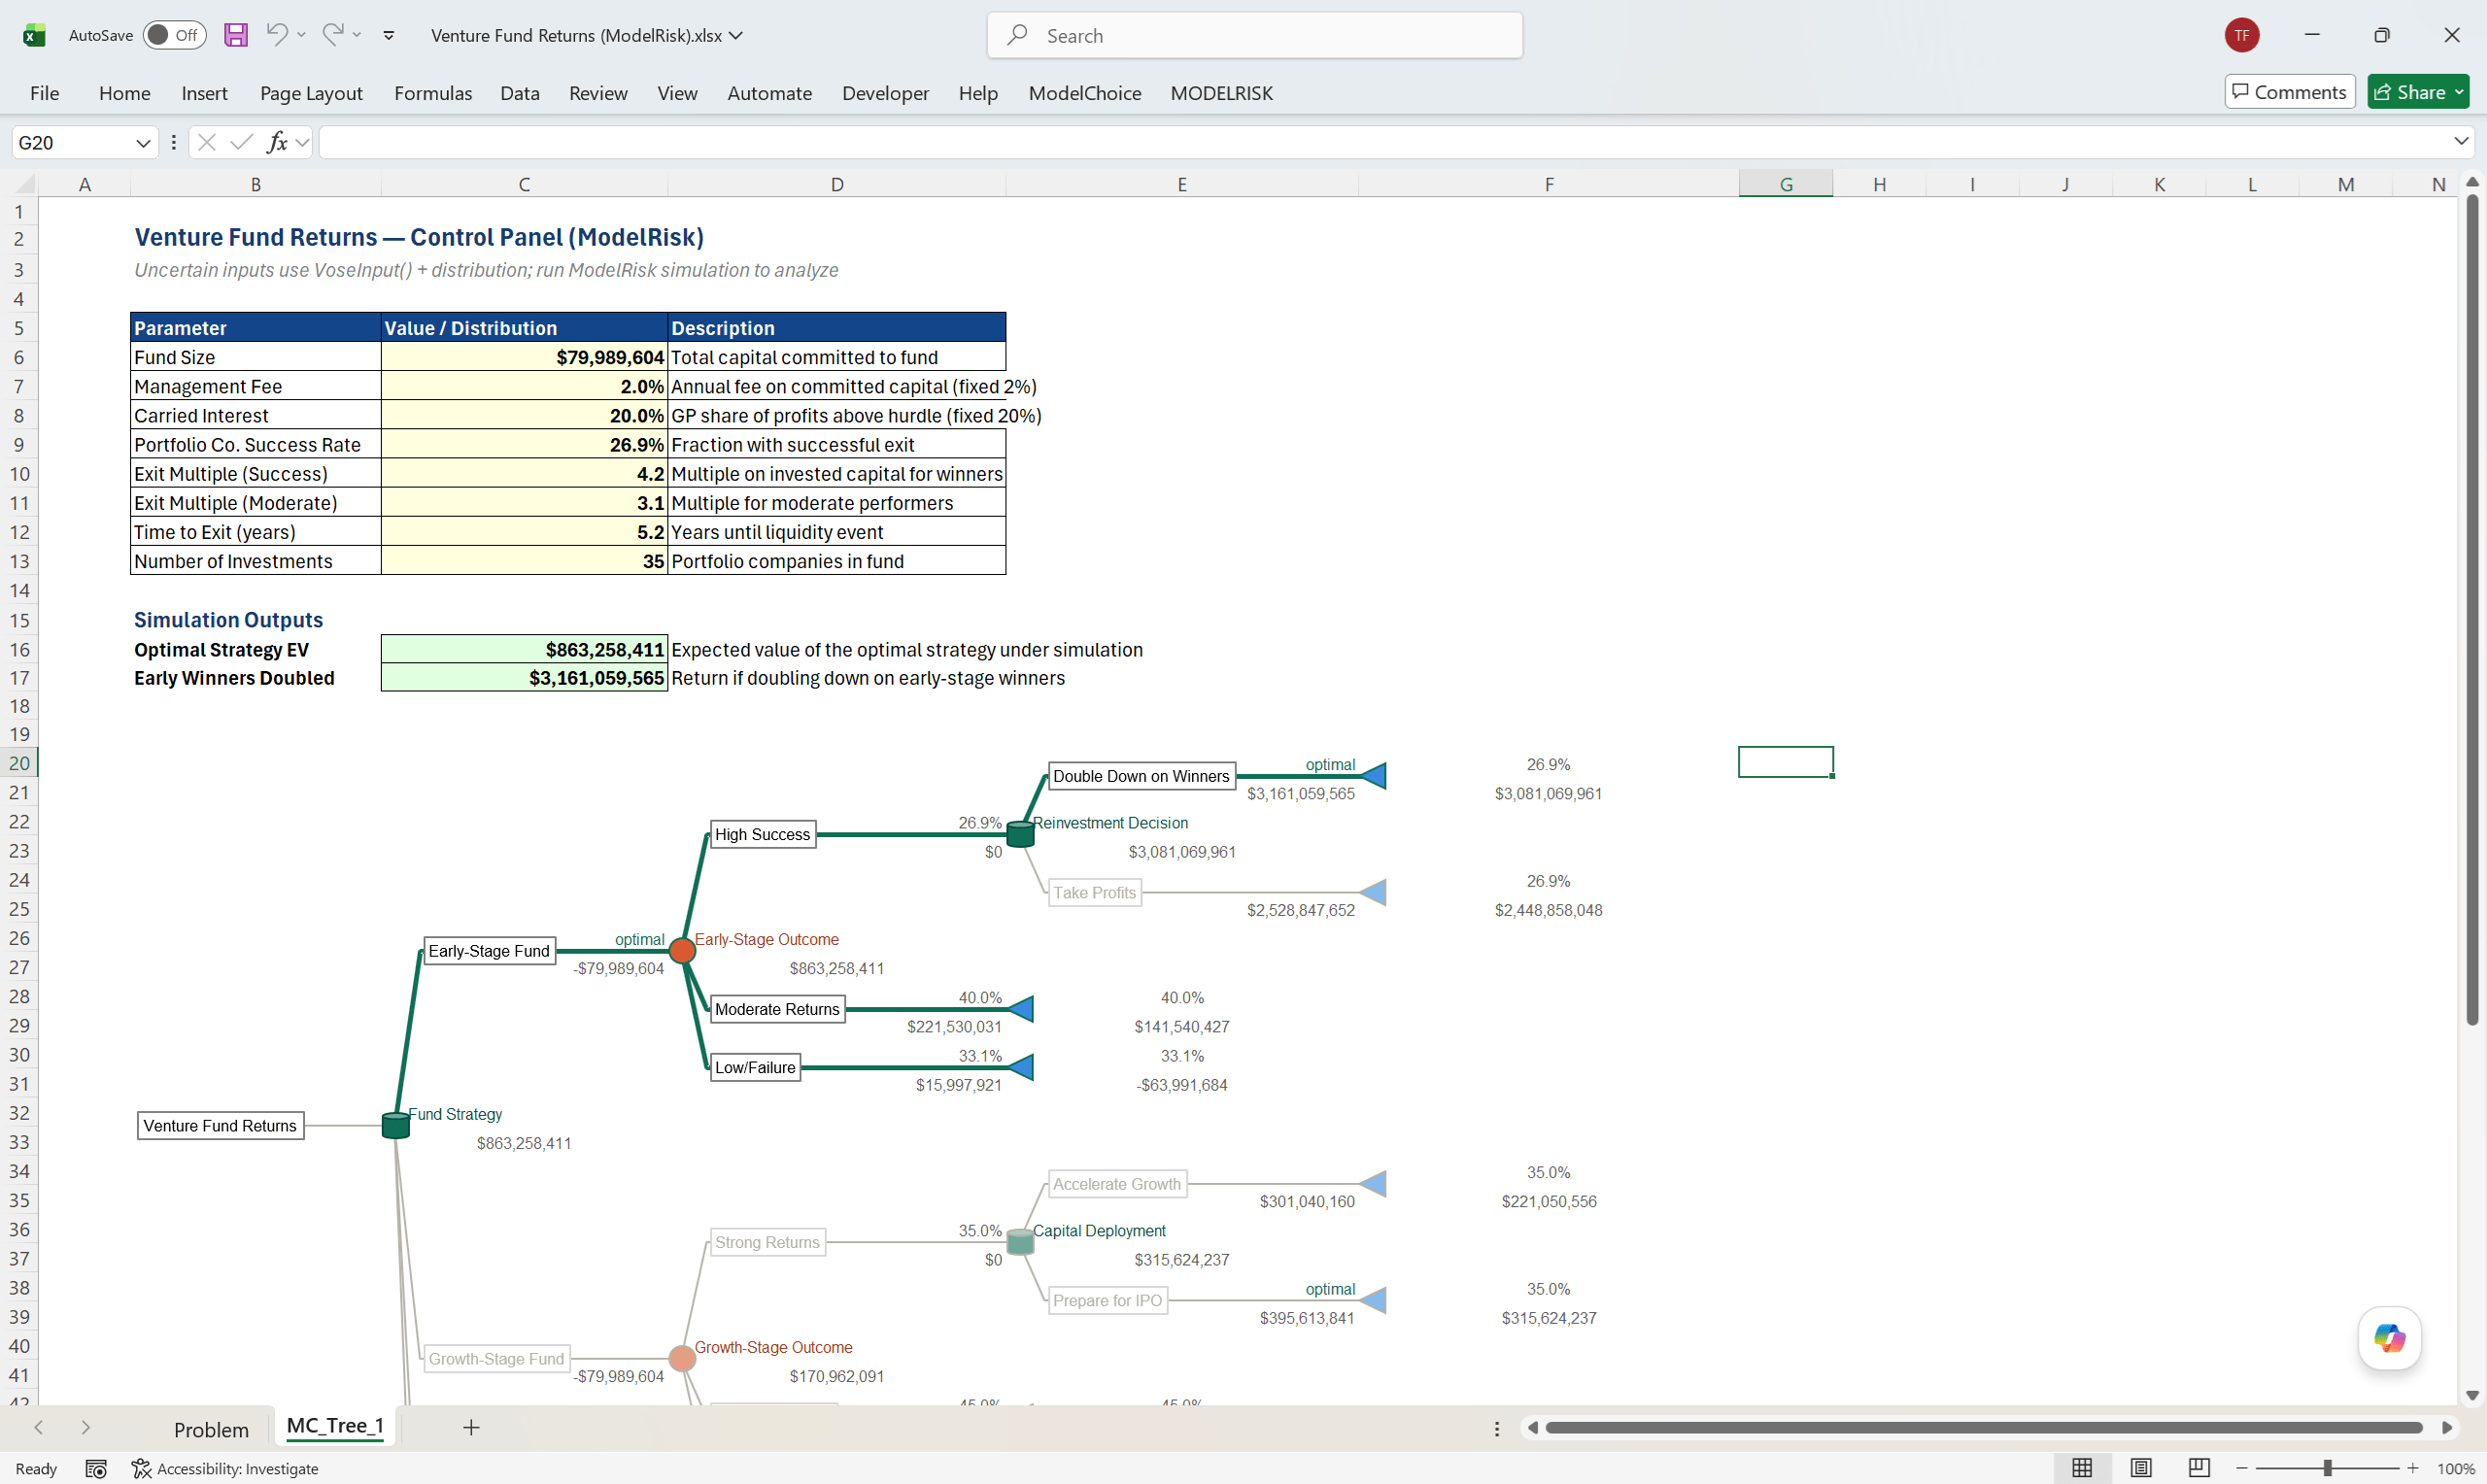Click the zoom slider handle
2487x1484 pixels.
2327,1468
